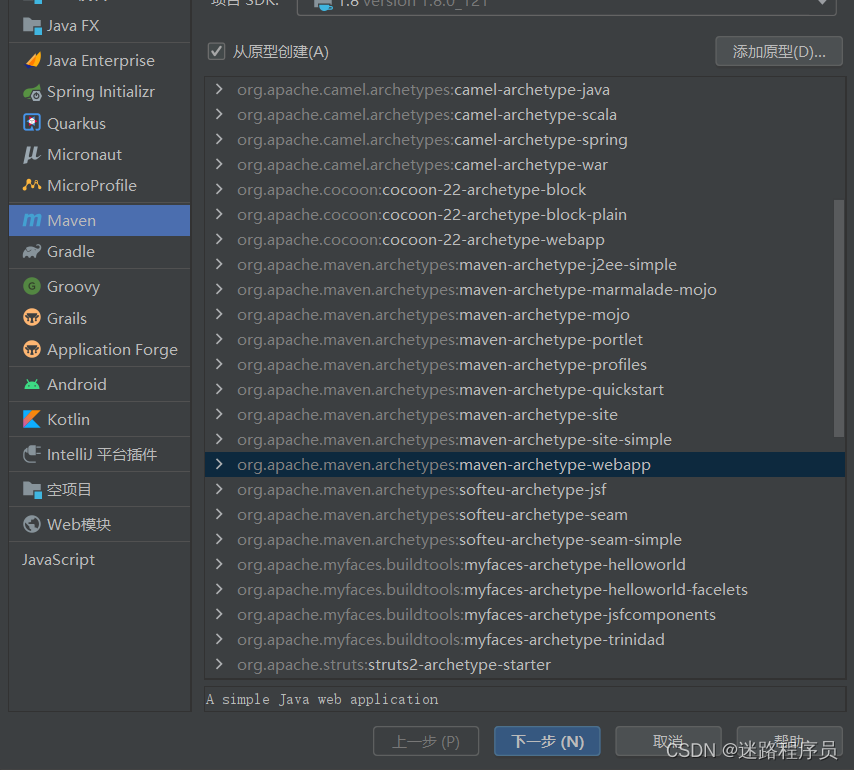This screenshot has width=854, height=770.
Task: Click the 帮助 help button
Action: pyautogui.click(x=789, y=741)
